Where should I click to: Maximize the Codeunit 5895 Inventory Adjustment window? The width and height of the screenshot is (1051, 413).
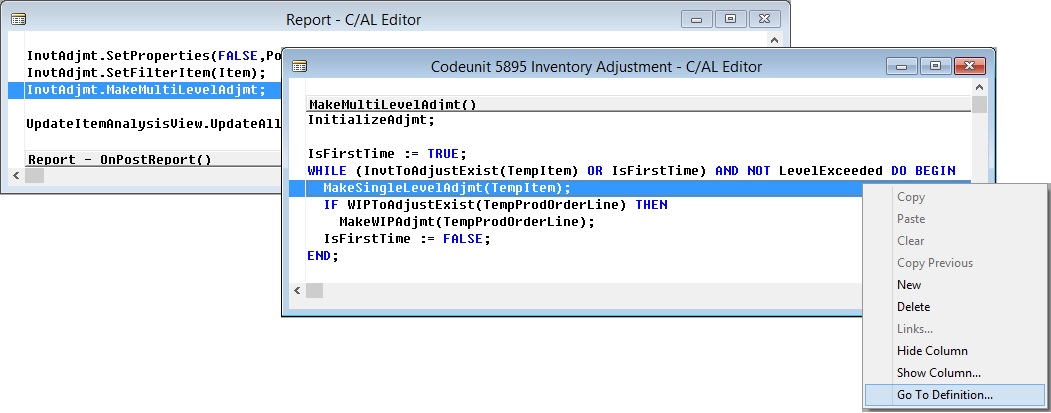click(935, 66)
